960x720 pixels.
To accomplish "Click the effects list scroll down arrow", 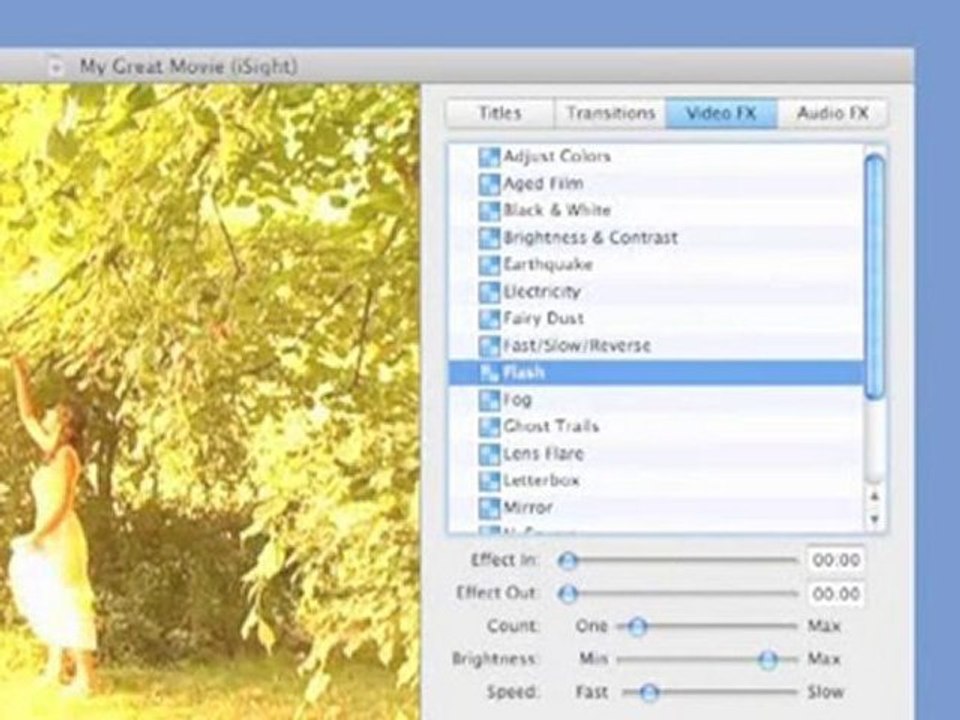I will 875,519.
